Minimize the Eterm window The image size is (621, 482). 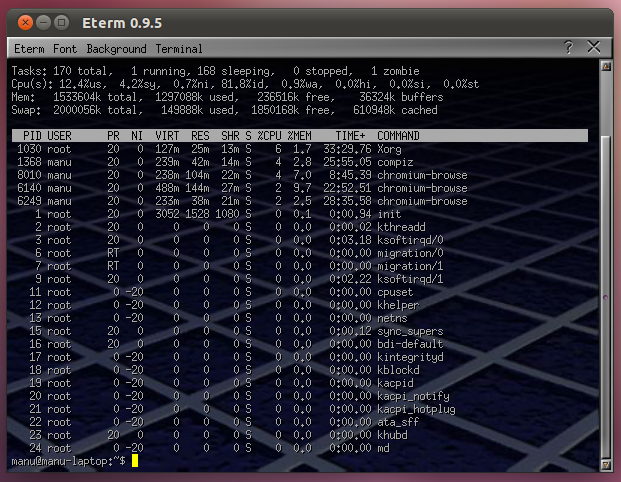[44, 23]
